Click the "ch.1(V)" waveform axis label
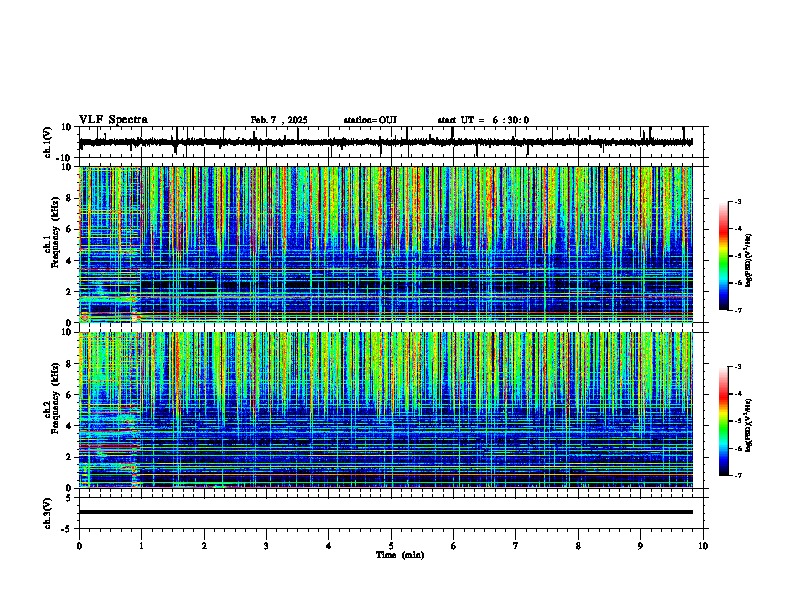This screenshot has height=612, width=792. tap(48, 142)
